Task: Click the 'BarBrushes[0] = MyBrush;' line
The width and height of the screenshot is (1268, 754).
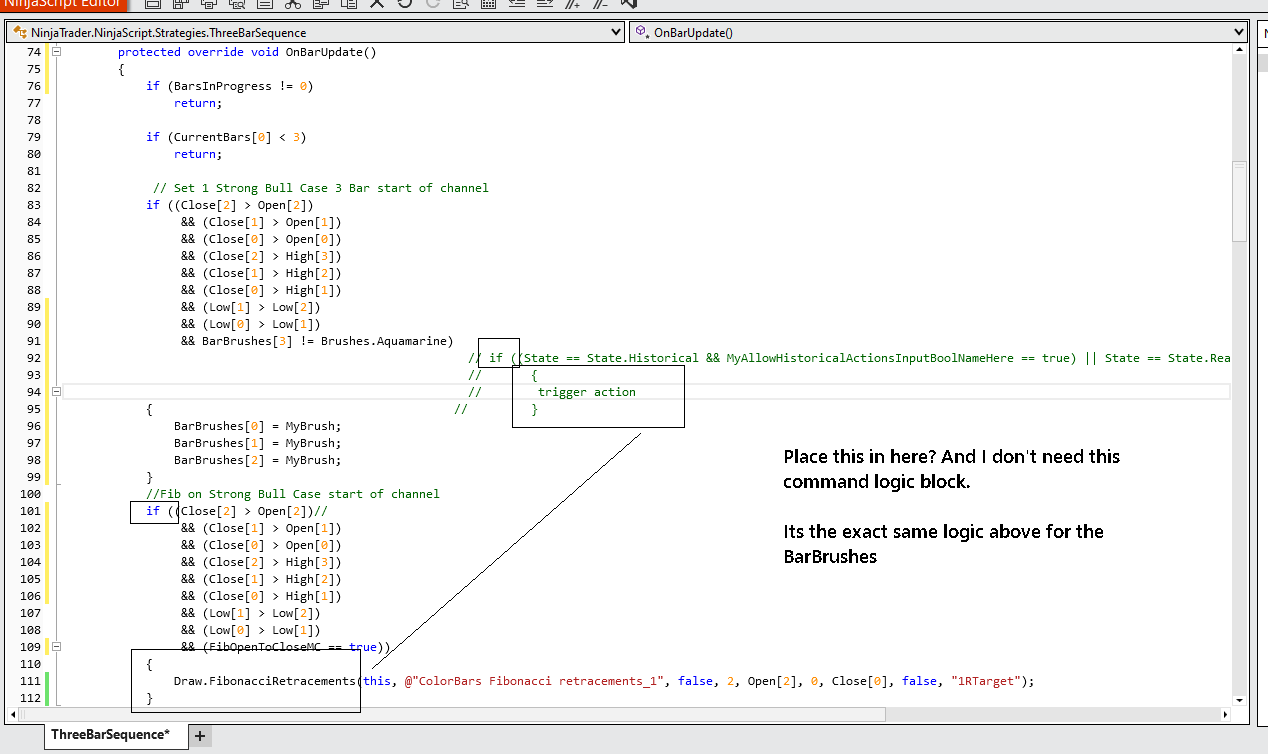Action: click(257, 426)
